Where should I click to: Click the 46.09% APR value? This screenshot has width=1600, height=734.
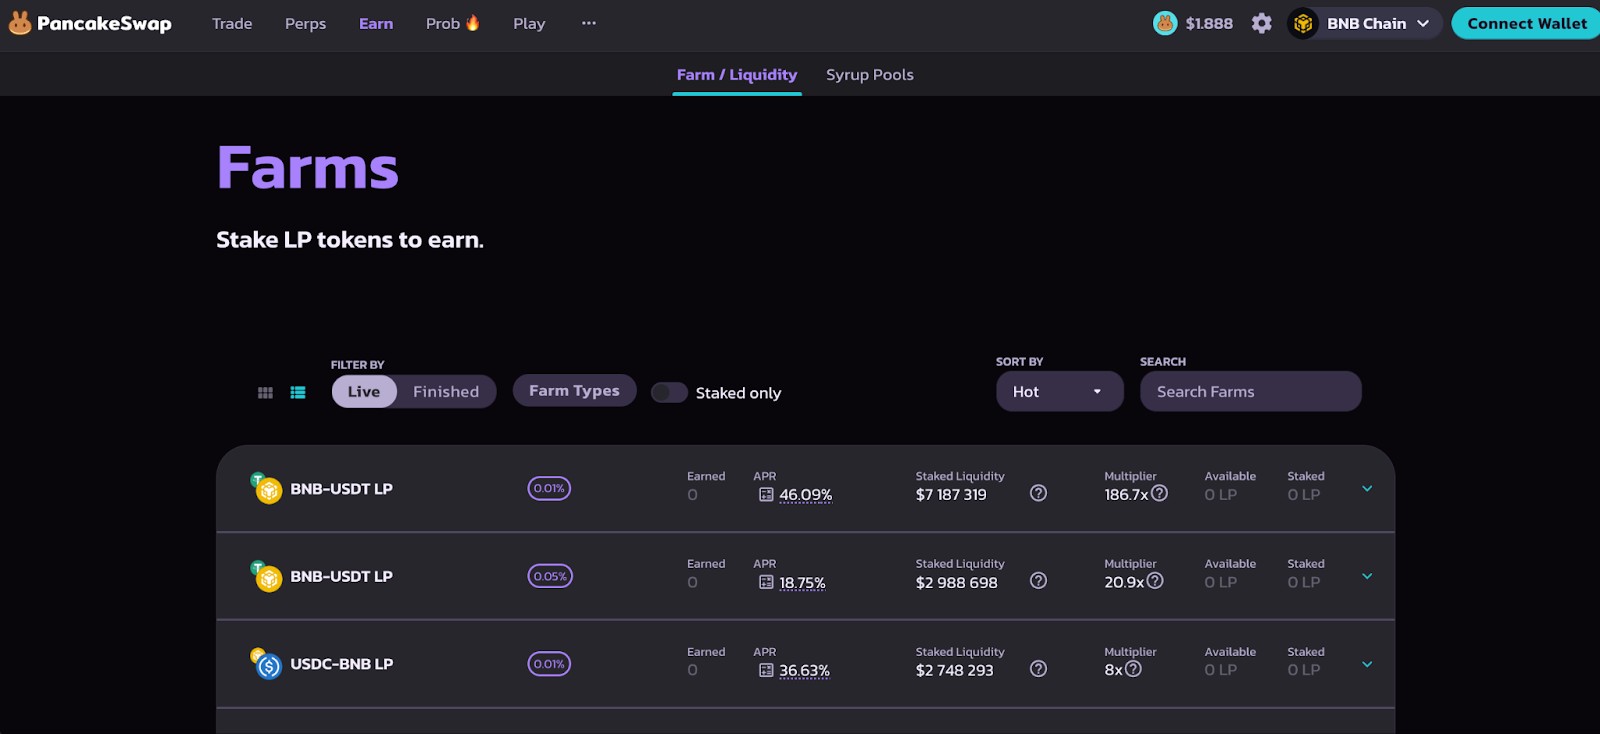(x=806, y=495)
